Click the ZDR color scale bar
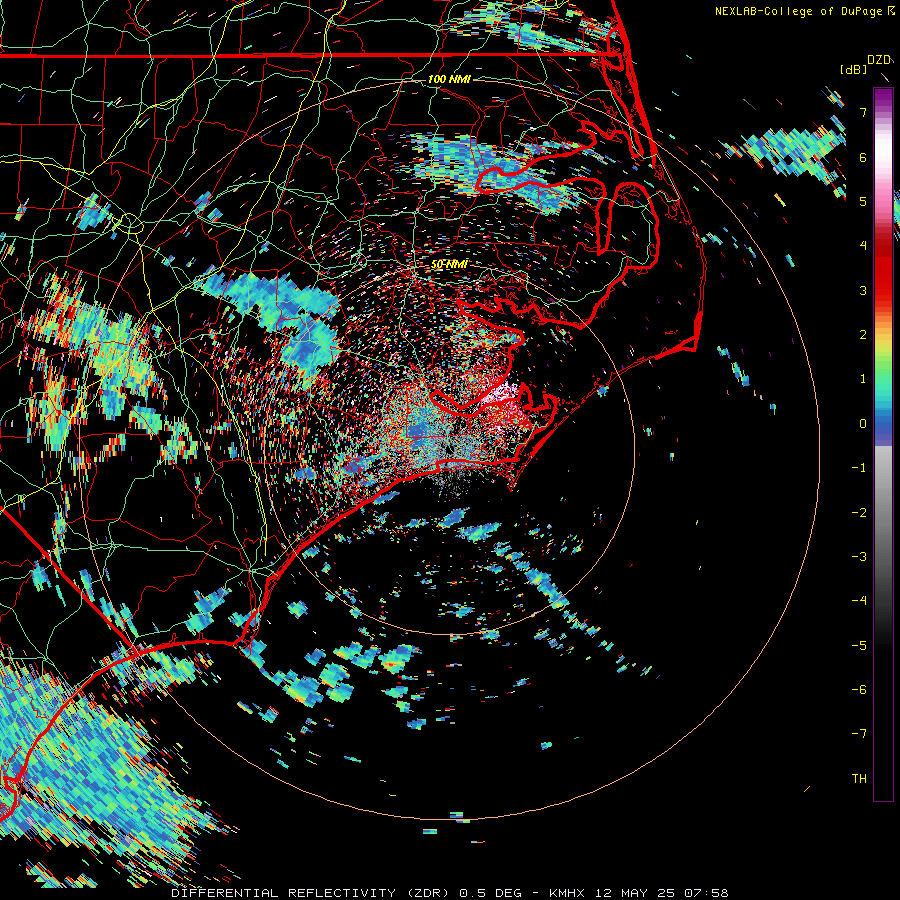This screenshot has height=900, width=900. (x=883, y=444)
